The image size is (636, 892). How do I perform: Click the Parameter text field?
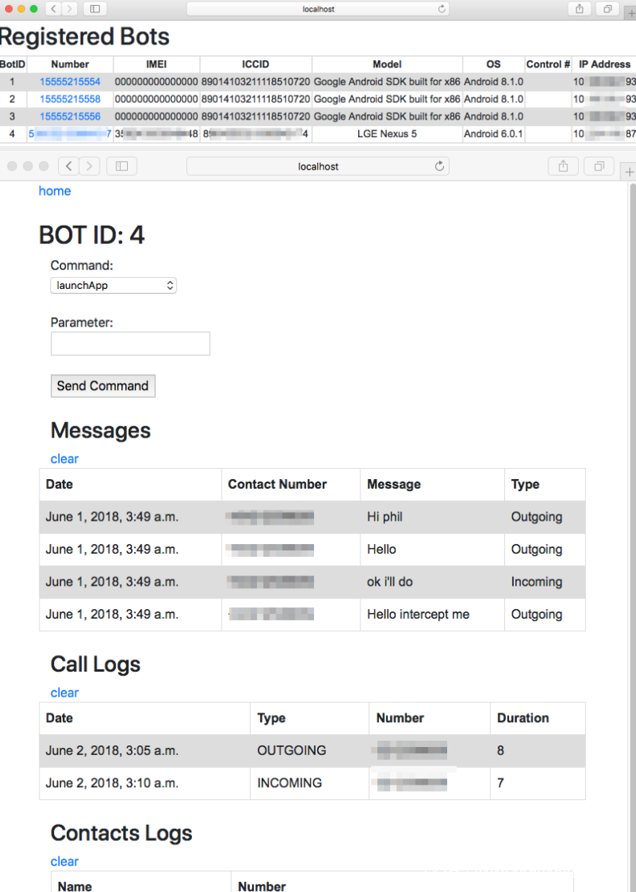(x=130, y=344)
